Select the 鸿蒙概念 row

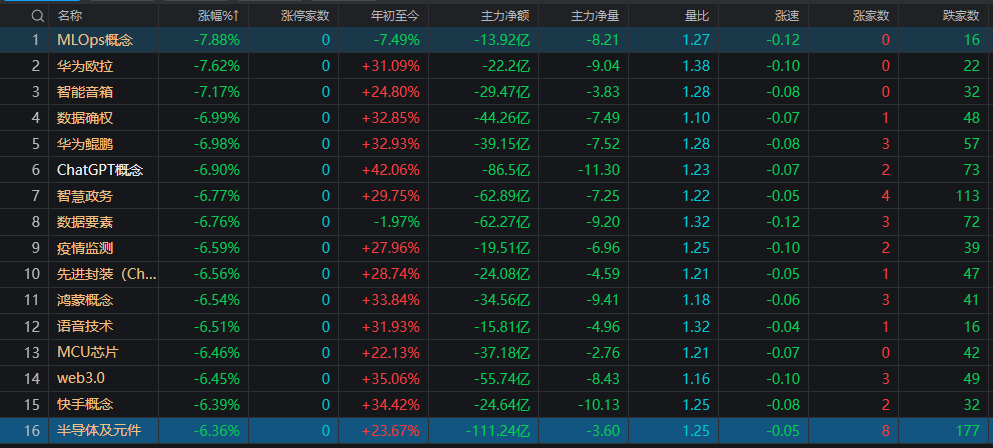[x=496, y=300]
